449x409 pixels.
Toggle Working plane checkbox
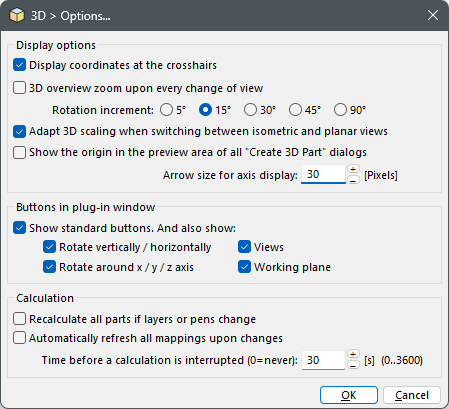(244, 267)
